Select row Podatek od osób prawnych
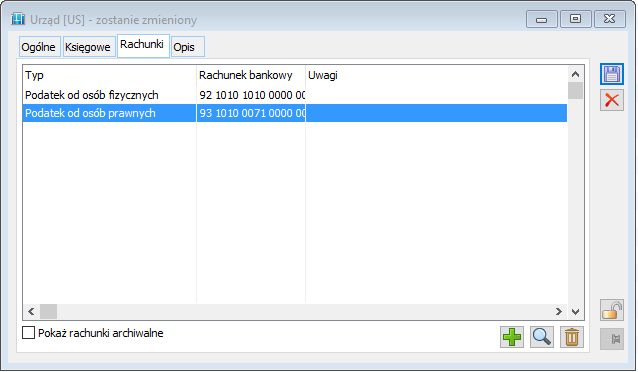Viewport: 638px width, 372px height. tap(295, 113)
